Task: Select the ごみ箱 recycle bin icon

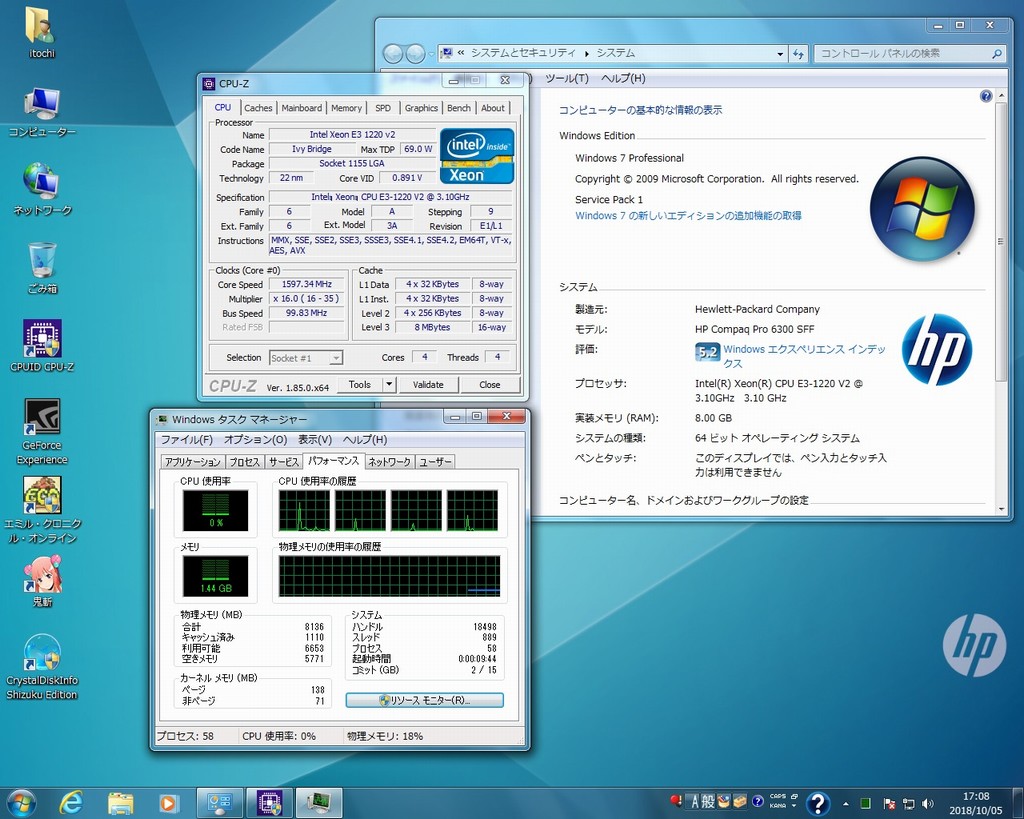Action: [42, 268]
